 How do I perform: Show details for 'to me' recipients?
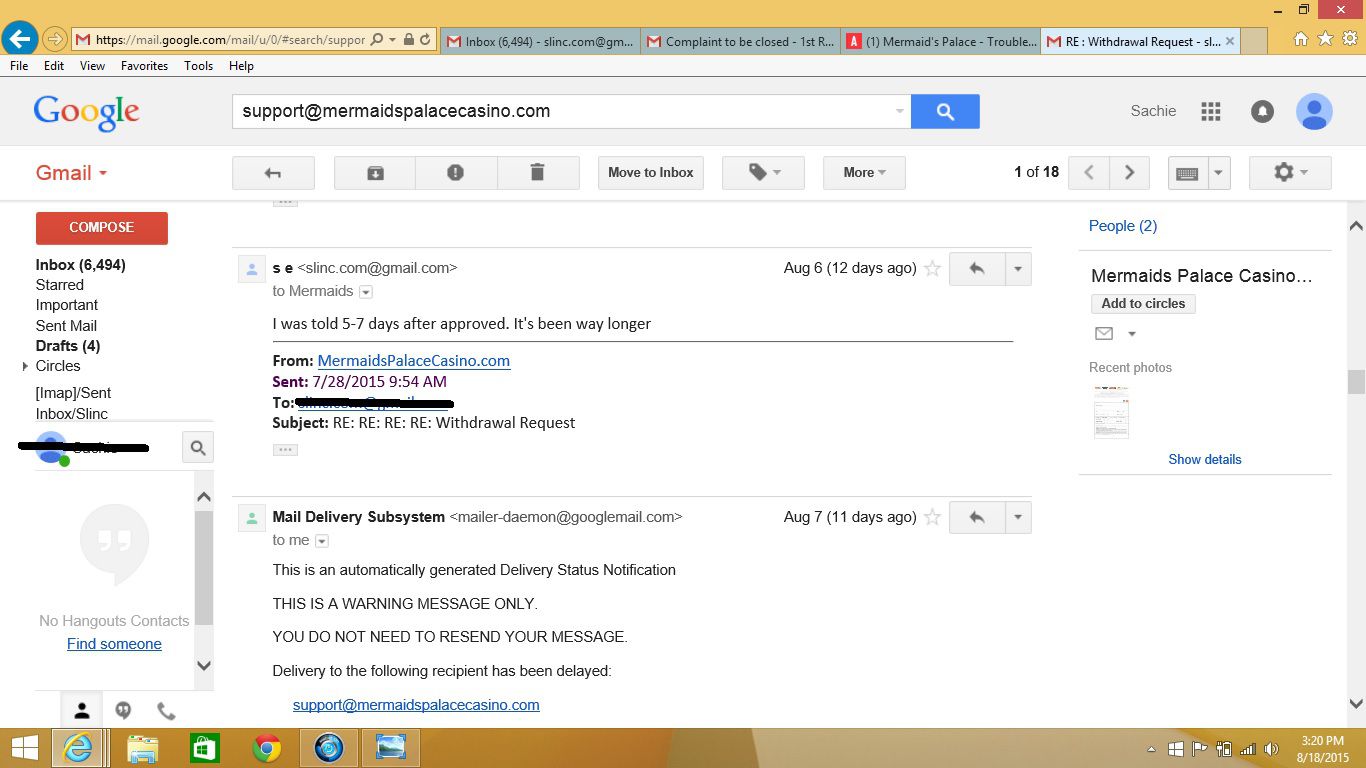[322, 541]
